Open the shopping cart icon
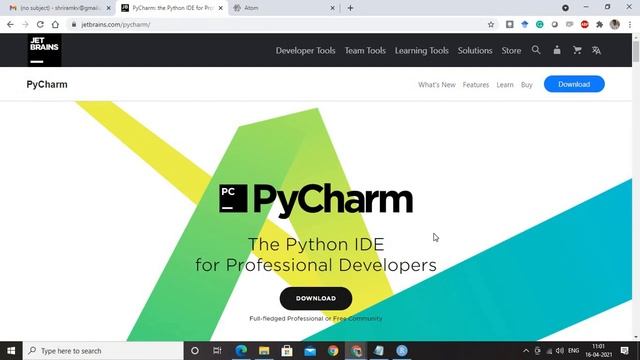This screenshot has height=360, width=640. tap(577, 50)
